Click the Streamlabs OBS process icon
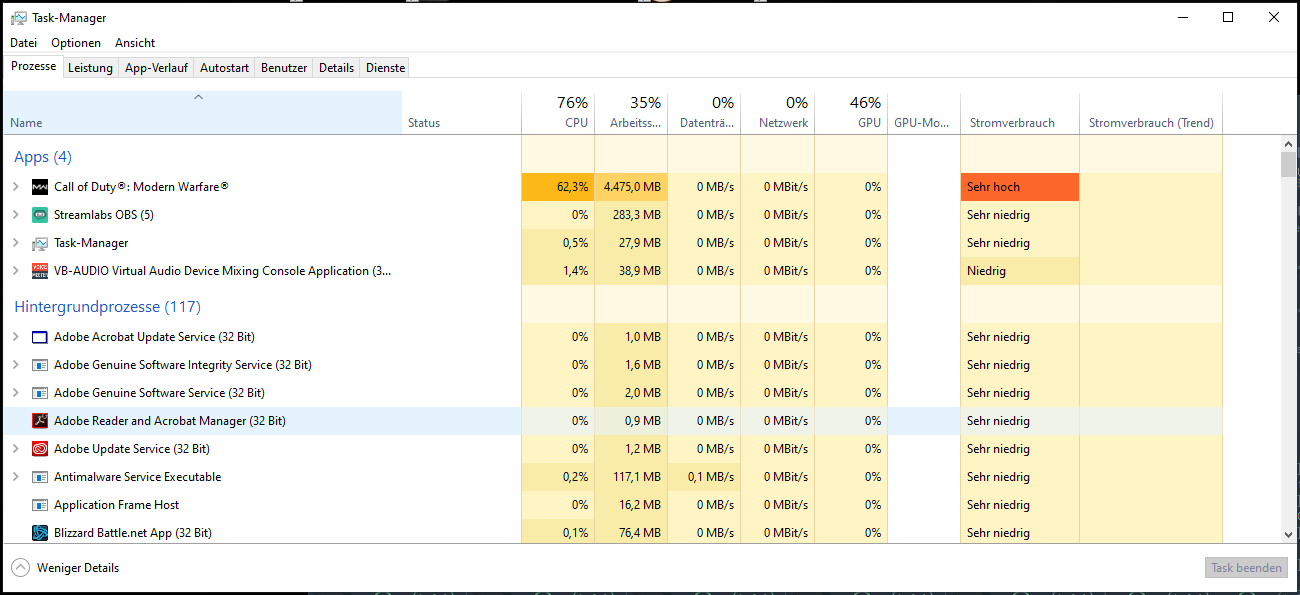 point(40,215)
